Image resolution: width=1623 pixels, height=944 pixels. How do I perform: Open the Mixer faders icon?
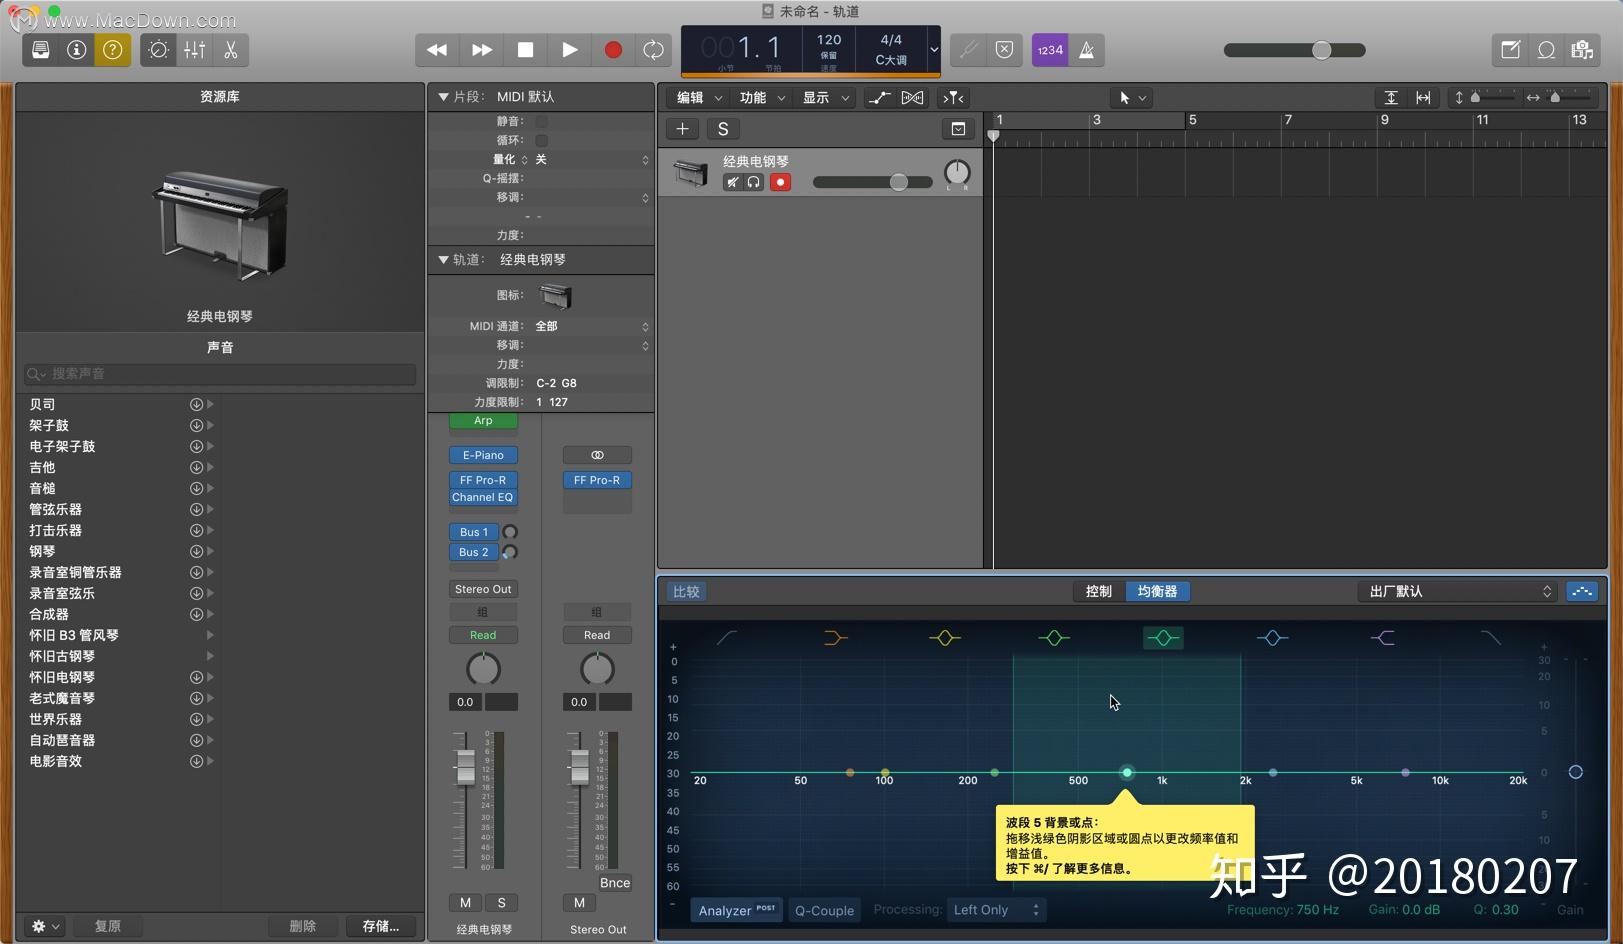coord(194,50)
